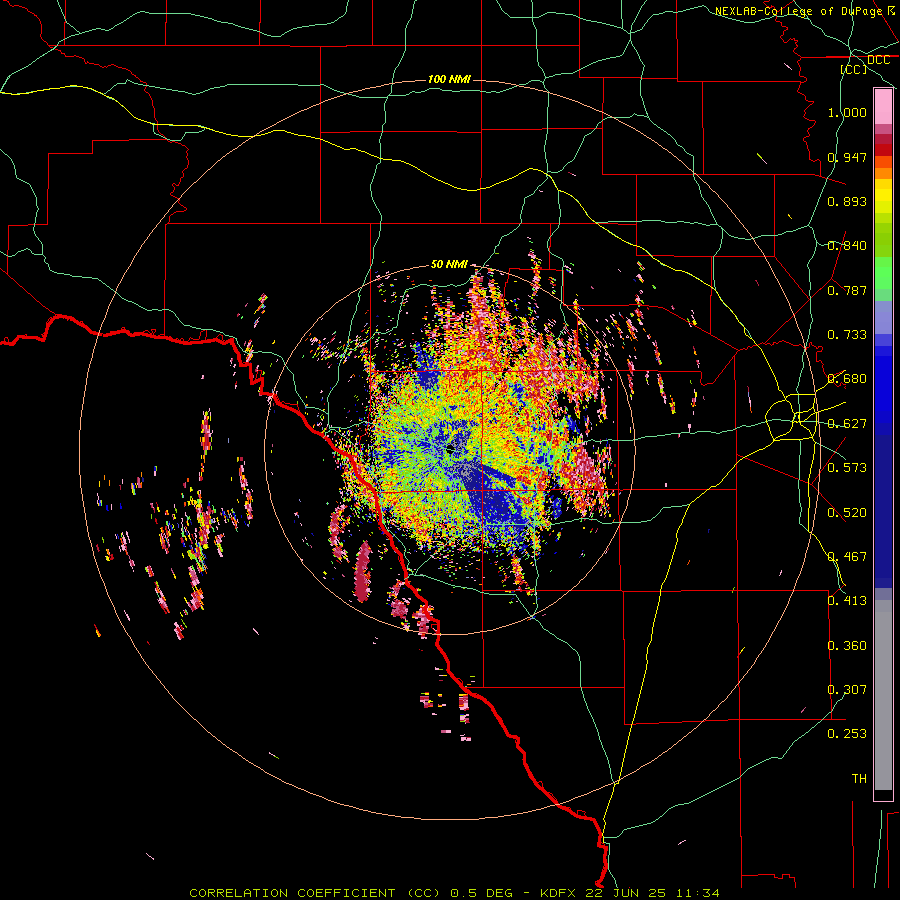This screenshot has height=900, width=900.
Task: Click the 50 NMI range ring label
Action: (449, 264)
